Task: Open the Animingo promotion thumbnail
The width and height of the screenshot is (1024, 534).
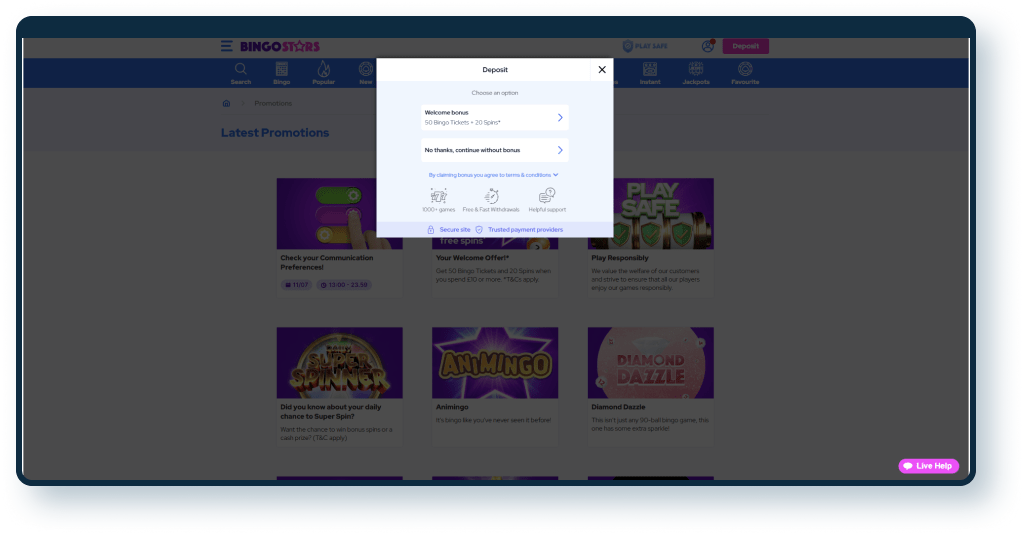Action: [x=494, y=363]
